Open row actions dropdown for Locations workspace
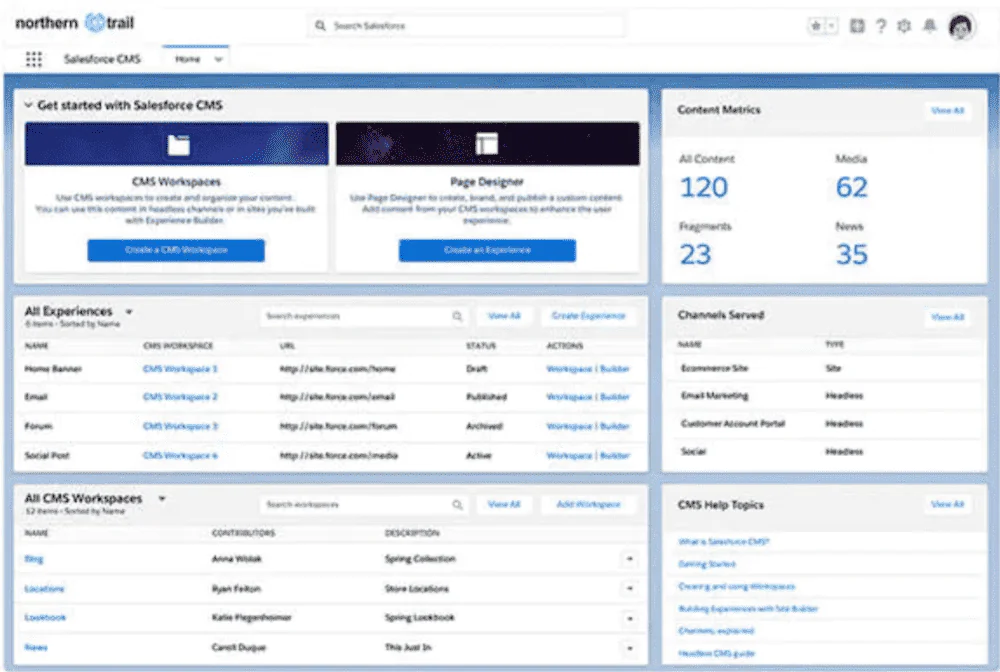This screenshot has width=1000, height=672. [x=629, y=588]
